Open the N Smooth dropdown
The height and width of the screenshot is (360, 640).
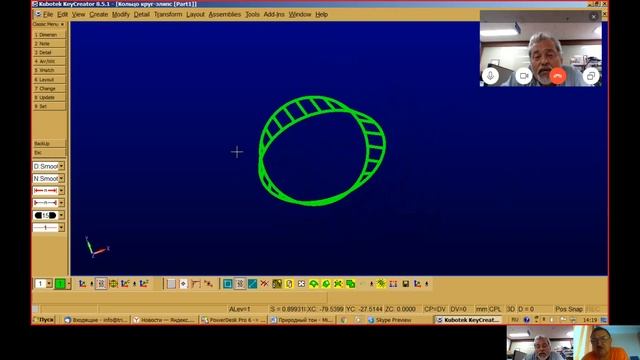point(61,178)
